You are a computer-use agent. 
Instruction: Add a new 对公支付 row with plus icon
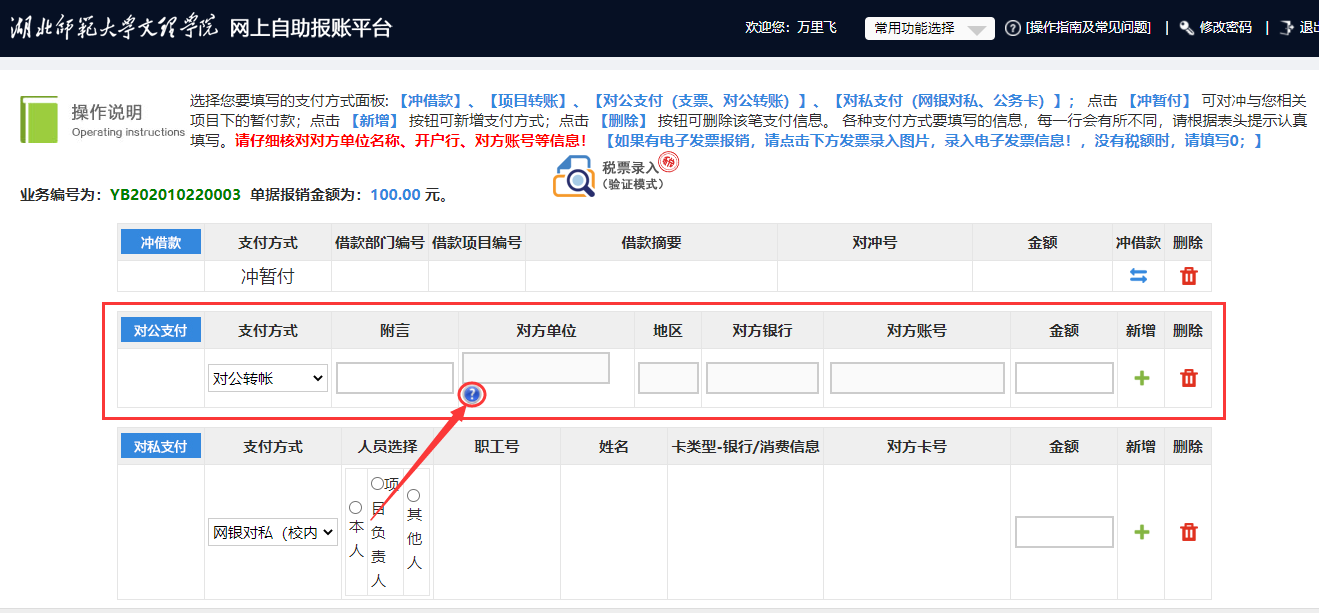1141,378
